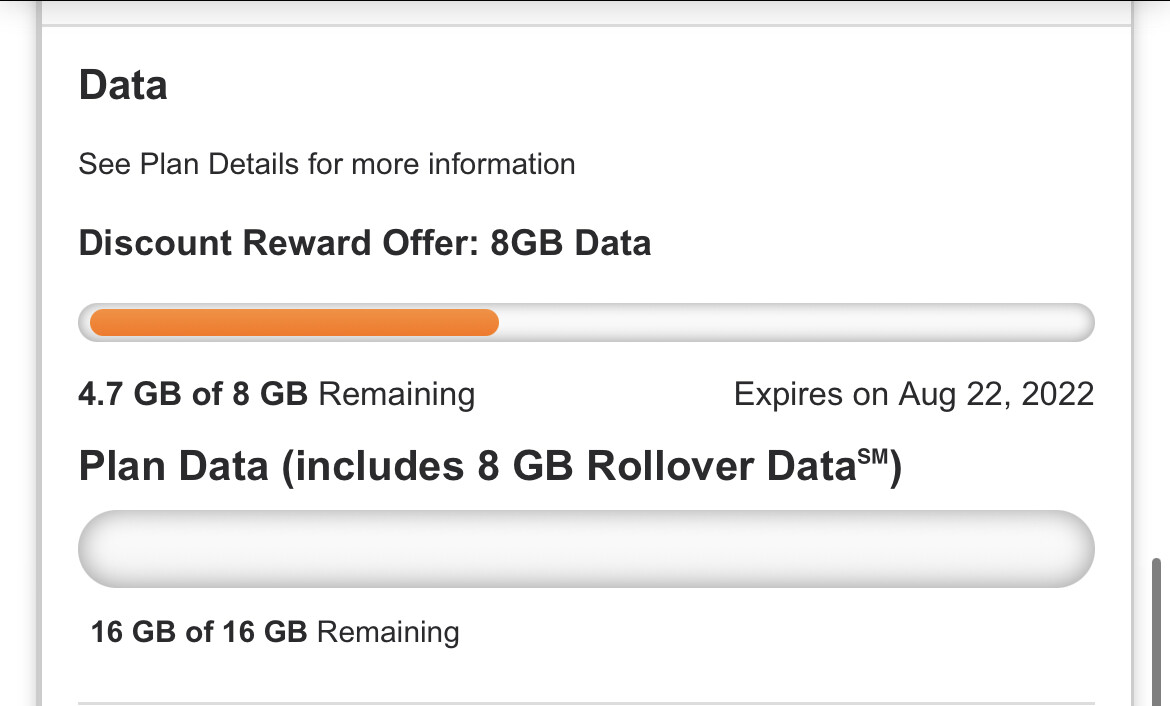Click the "Expires on" label
The image size is (1170, 706).
pos(810,394)
